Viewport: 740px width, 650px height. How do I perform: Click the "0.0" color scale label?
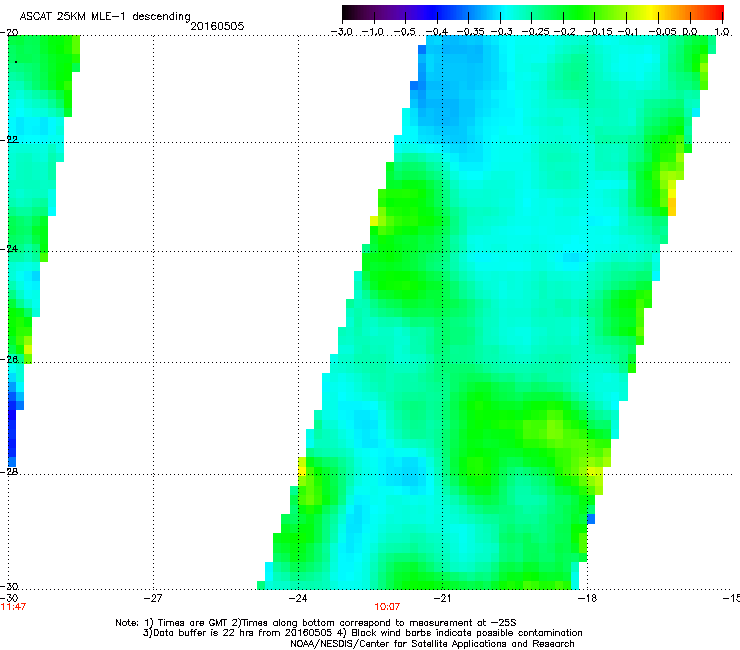coord(690,32)
